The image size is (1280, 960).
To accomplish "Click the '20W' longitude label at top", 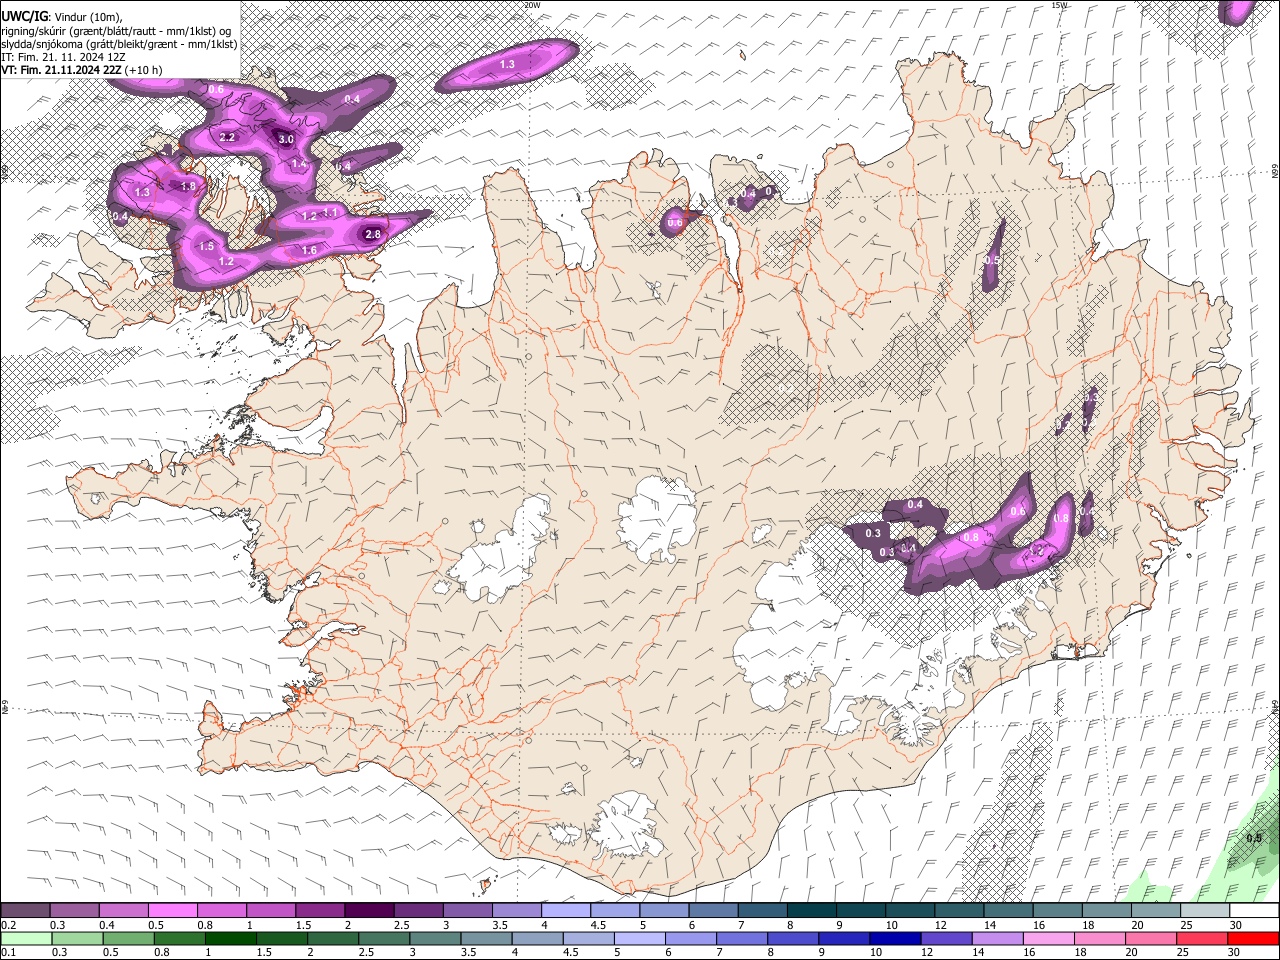I will point(532,5).
